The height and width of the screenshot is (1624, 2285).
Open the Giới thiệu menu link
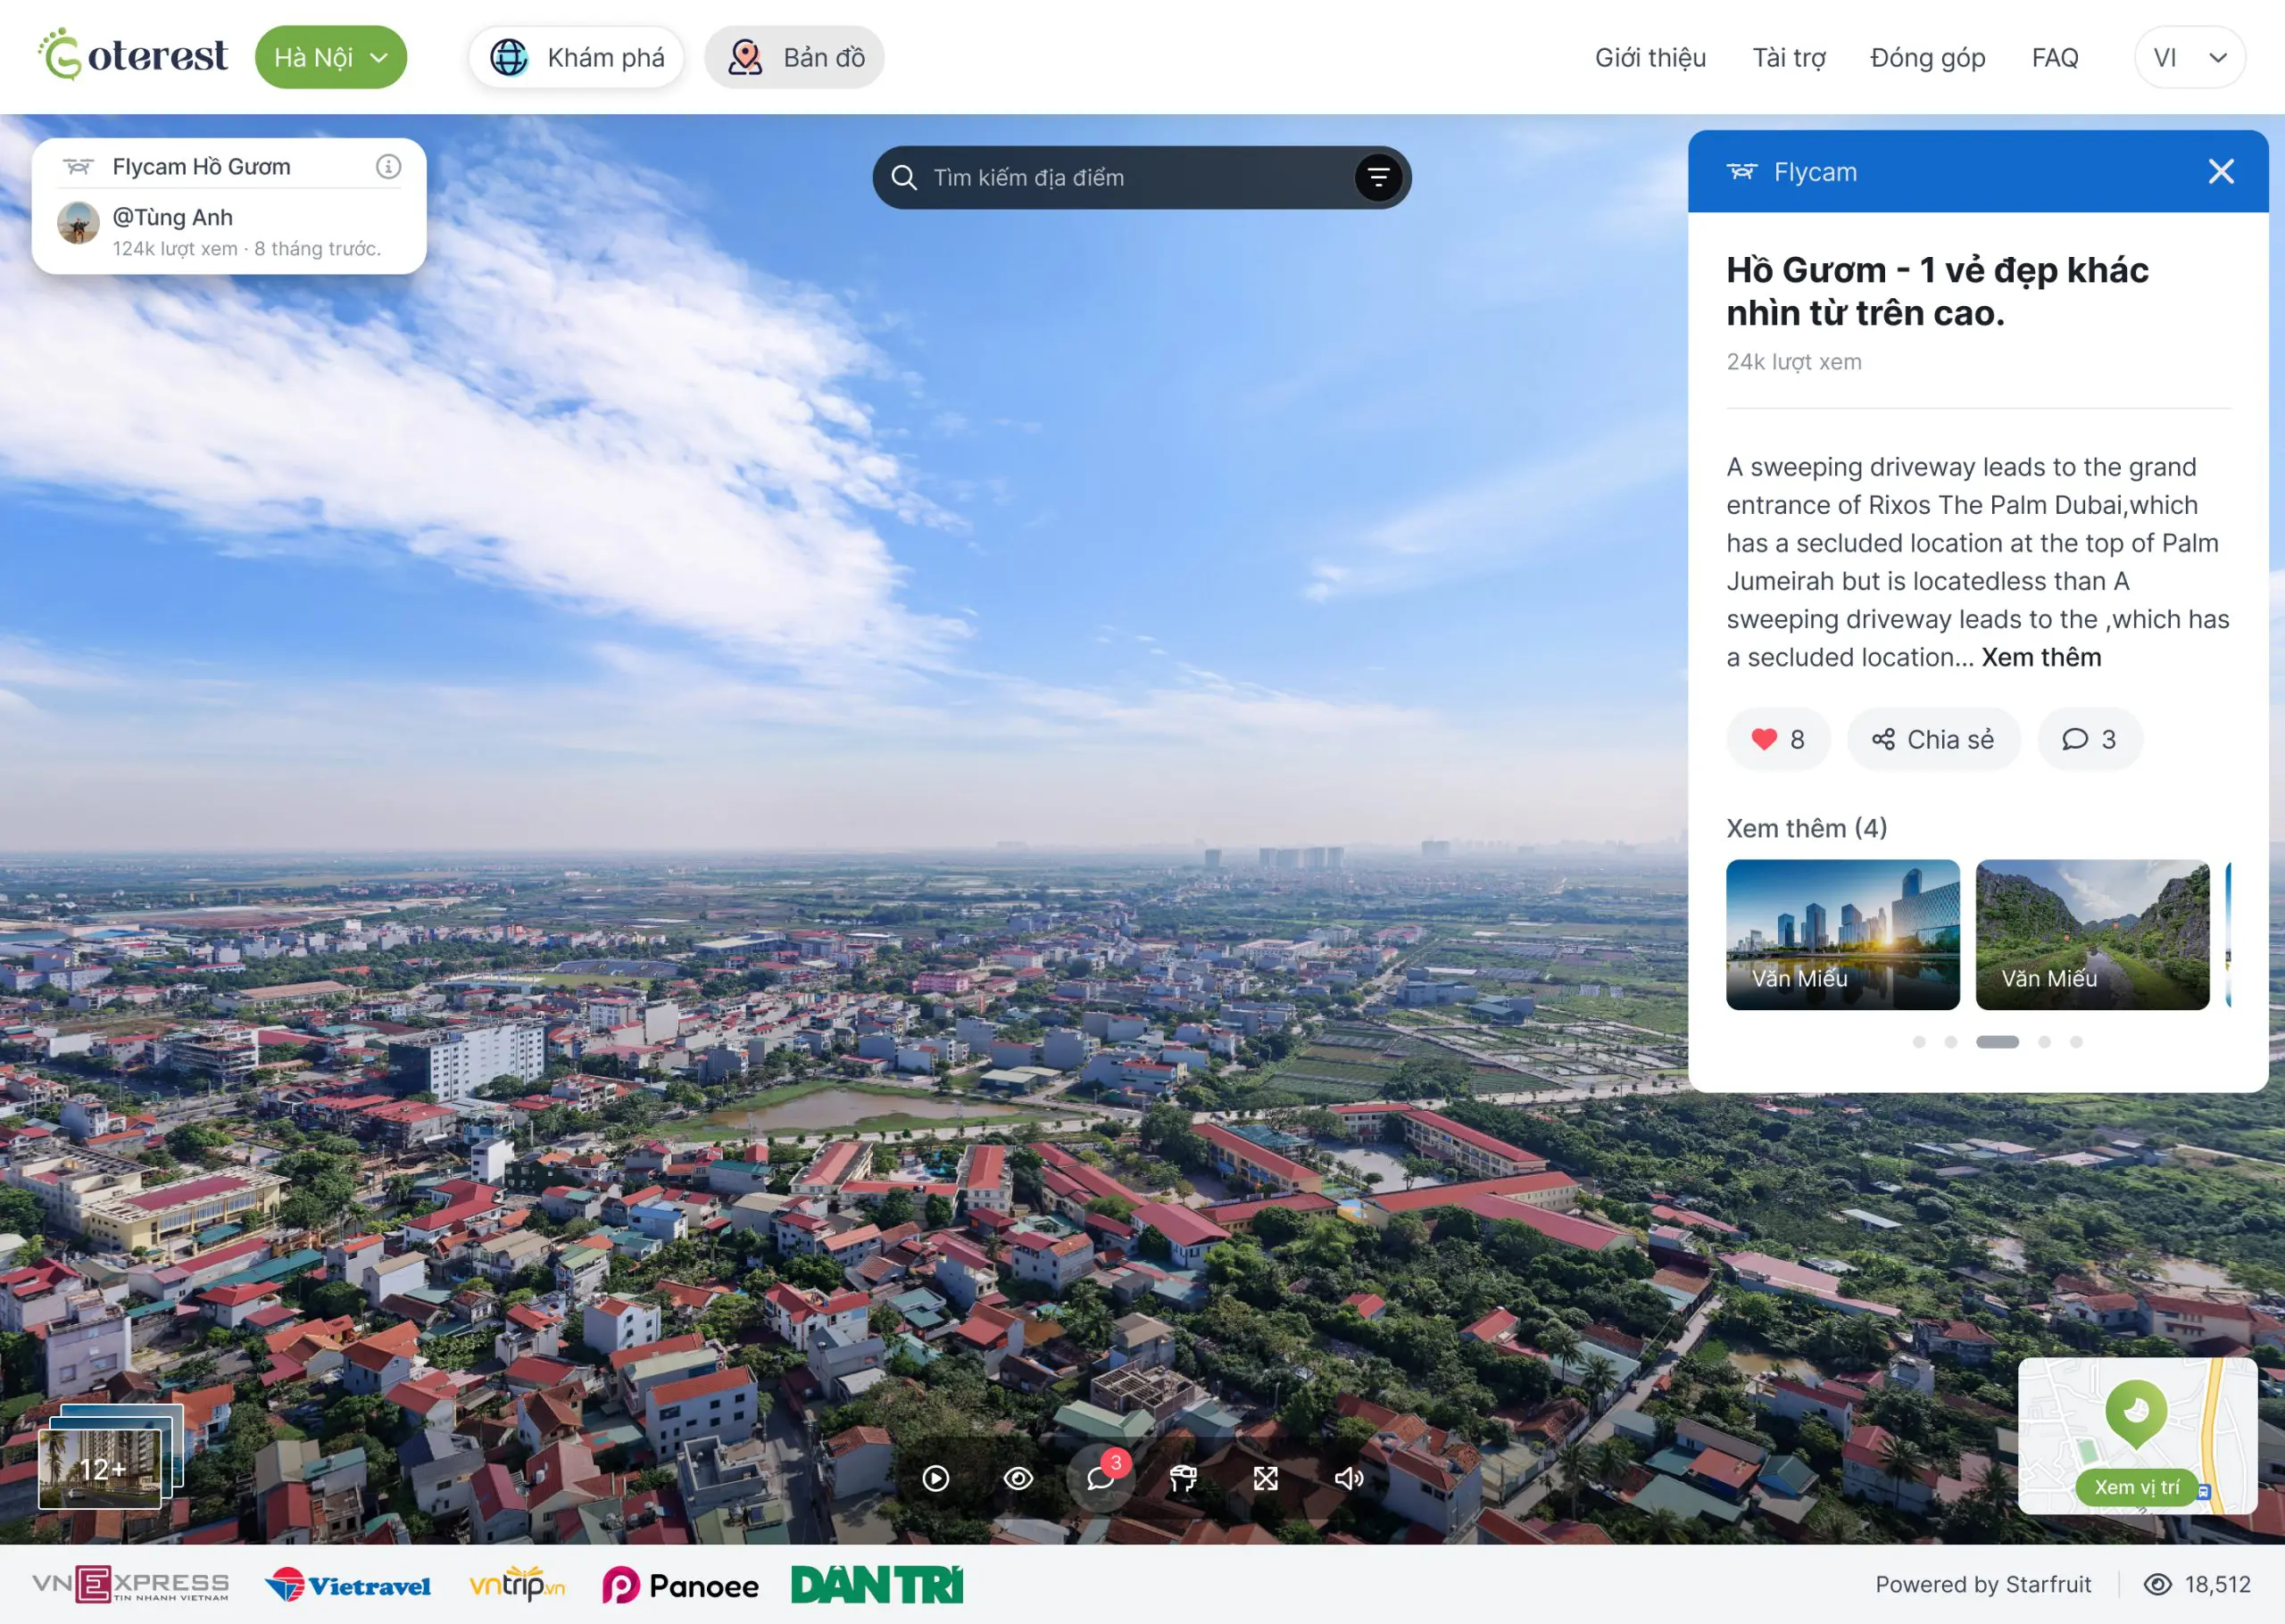click(x=1650, y=57)
